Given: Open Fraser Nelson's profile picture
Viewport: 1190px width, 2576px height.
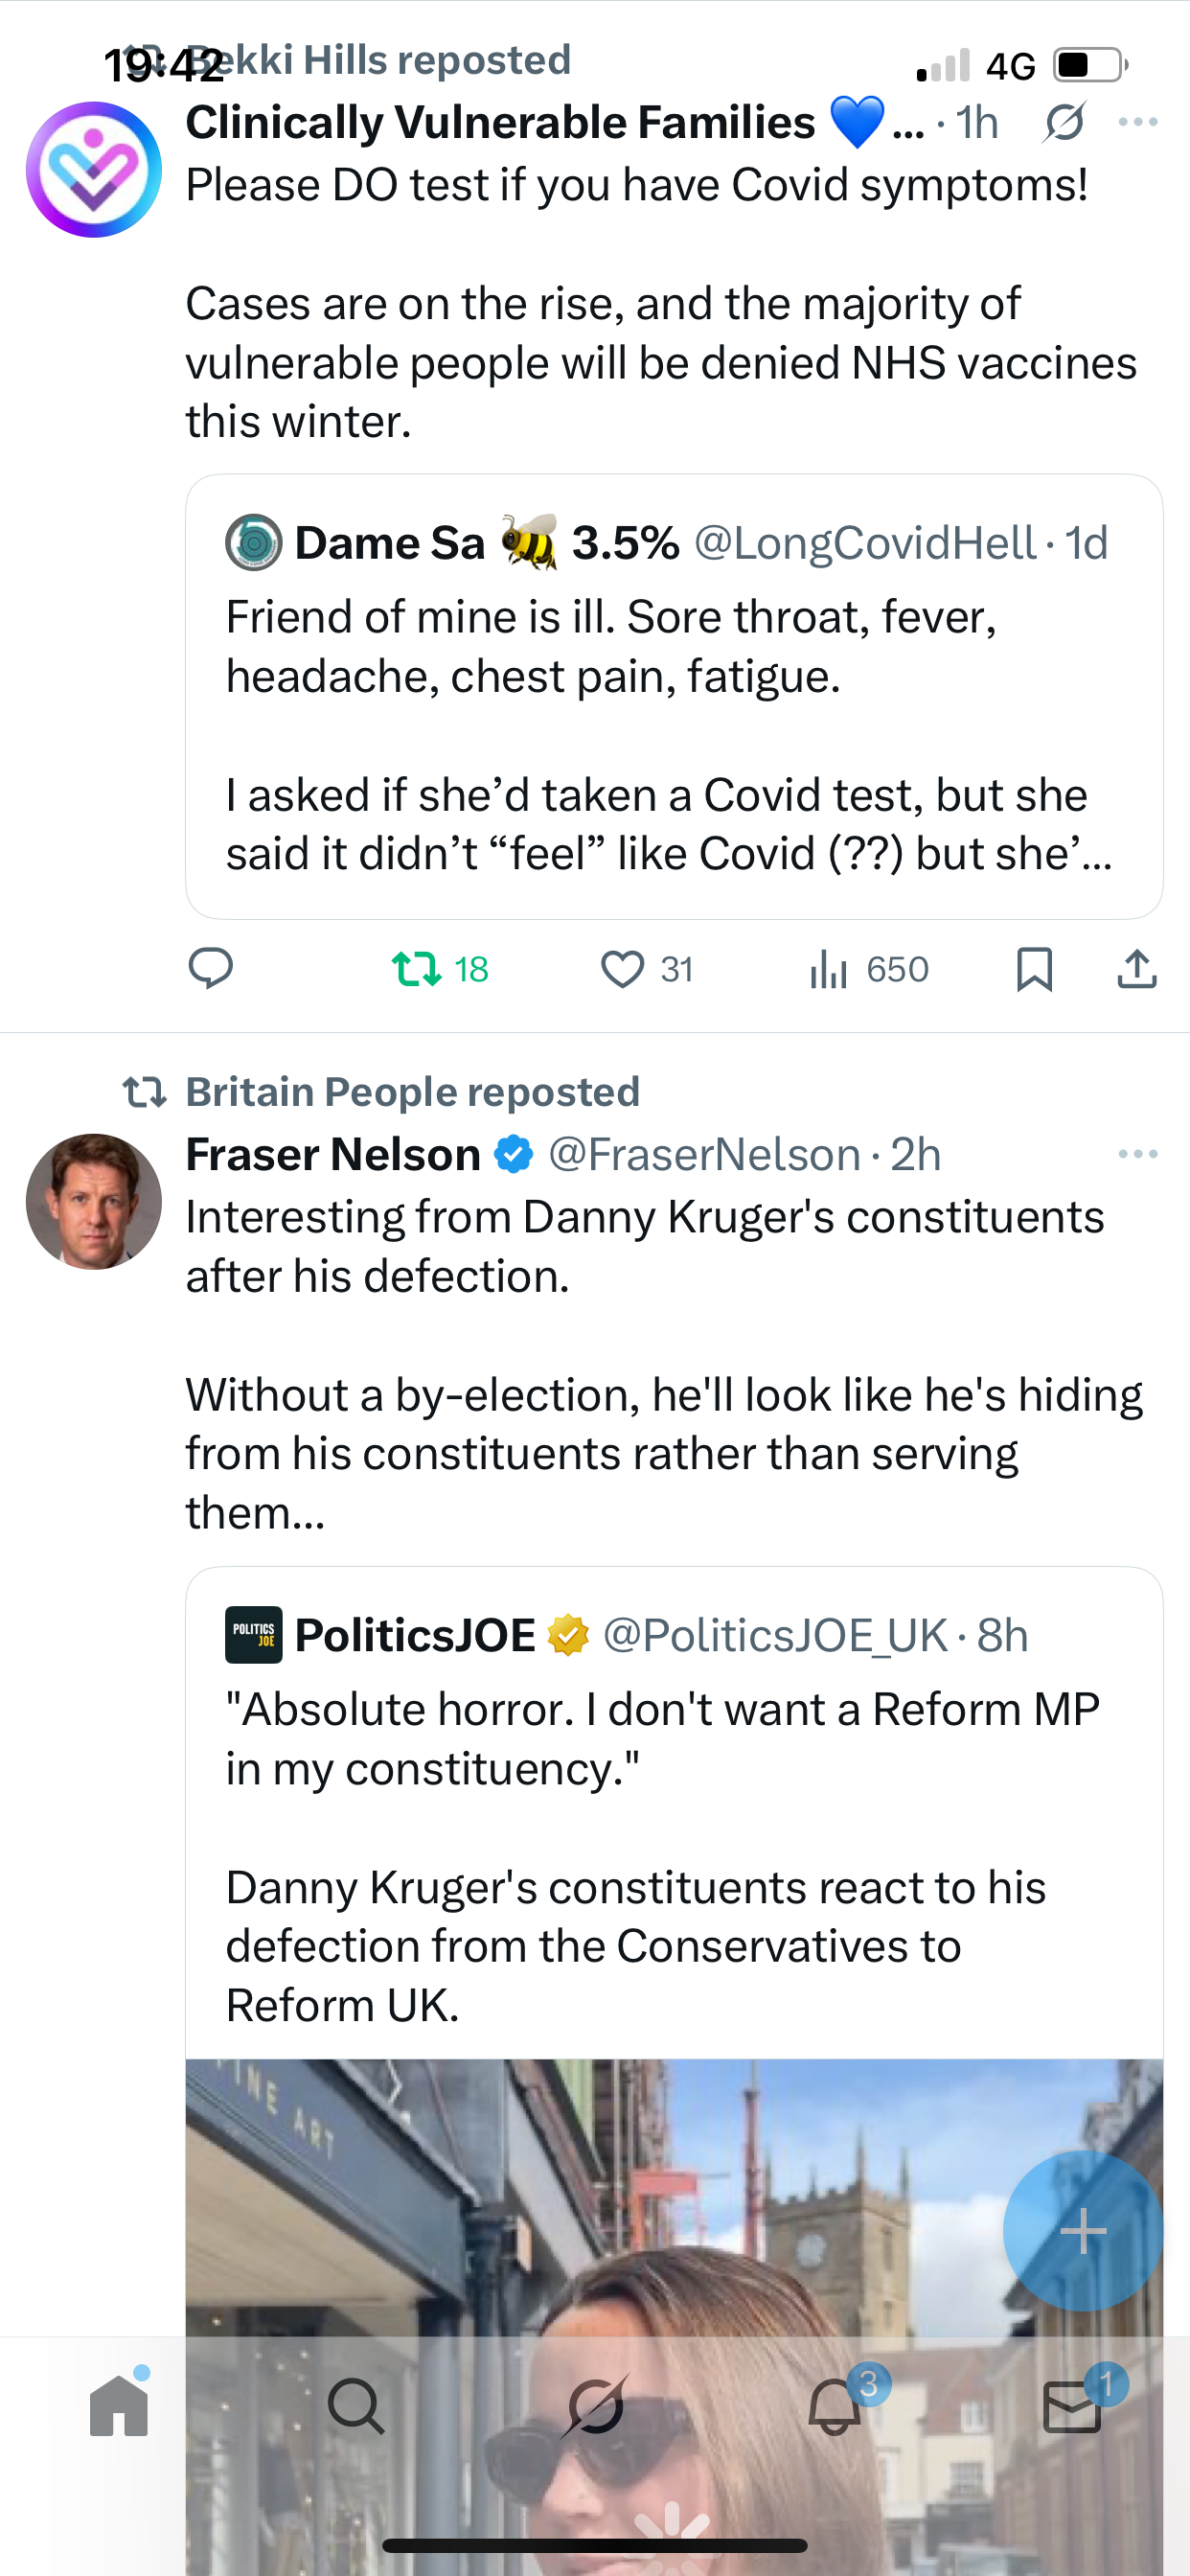Looking at the screenshot, I should pos(94,1201).
